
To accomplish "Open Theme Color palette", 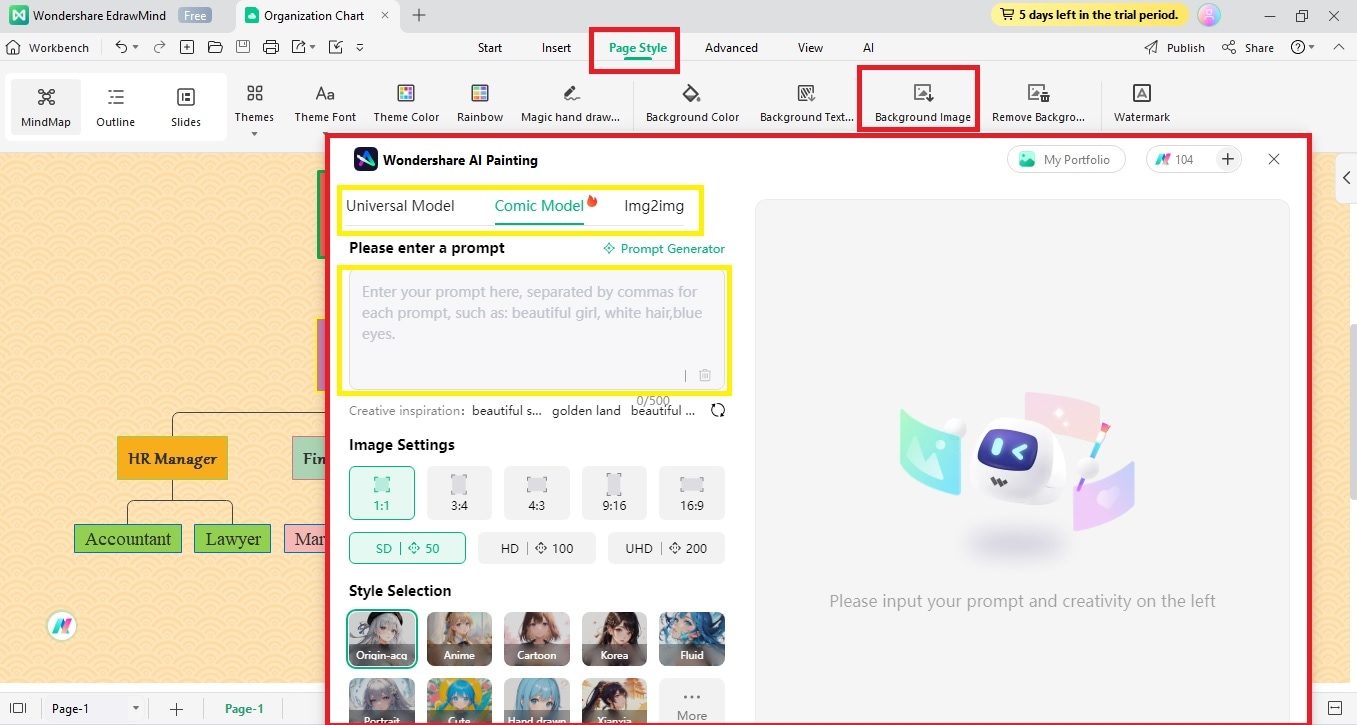I will (x=406, y=104).
